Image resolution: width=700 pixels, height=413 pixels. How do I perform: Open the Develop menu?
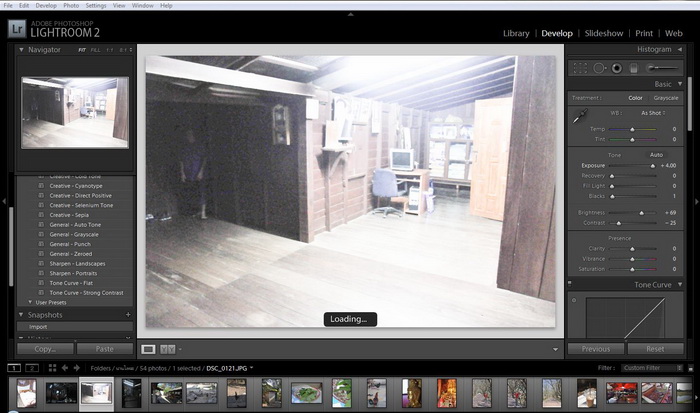coord(46,5)
